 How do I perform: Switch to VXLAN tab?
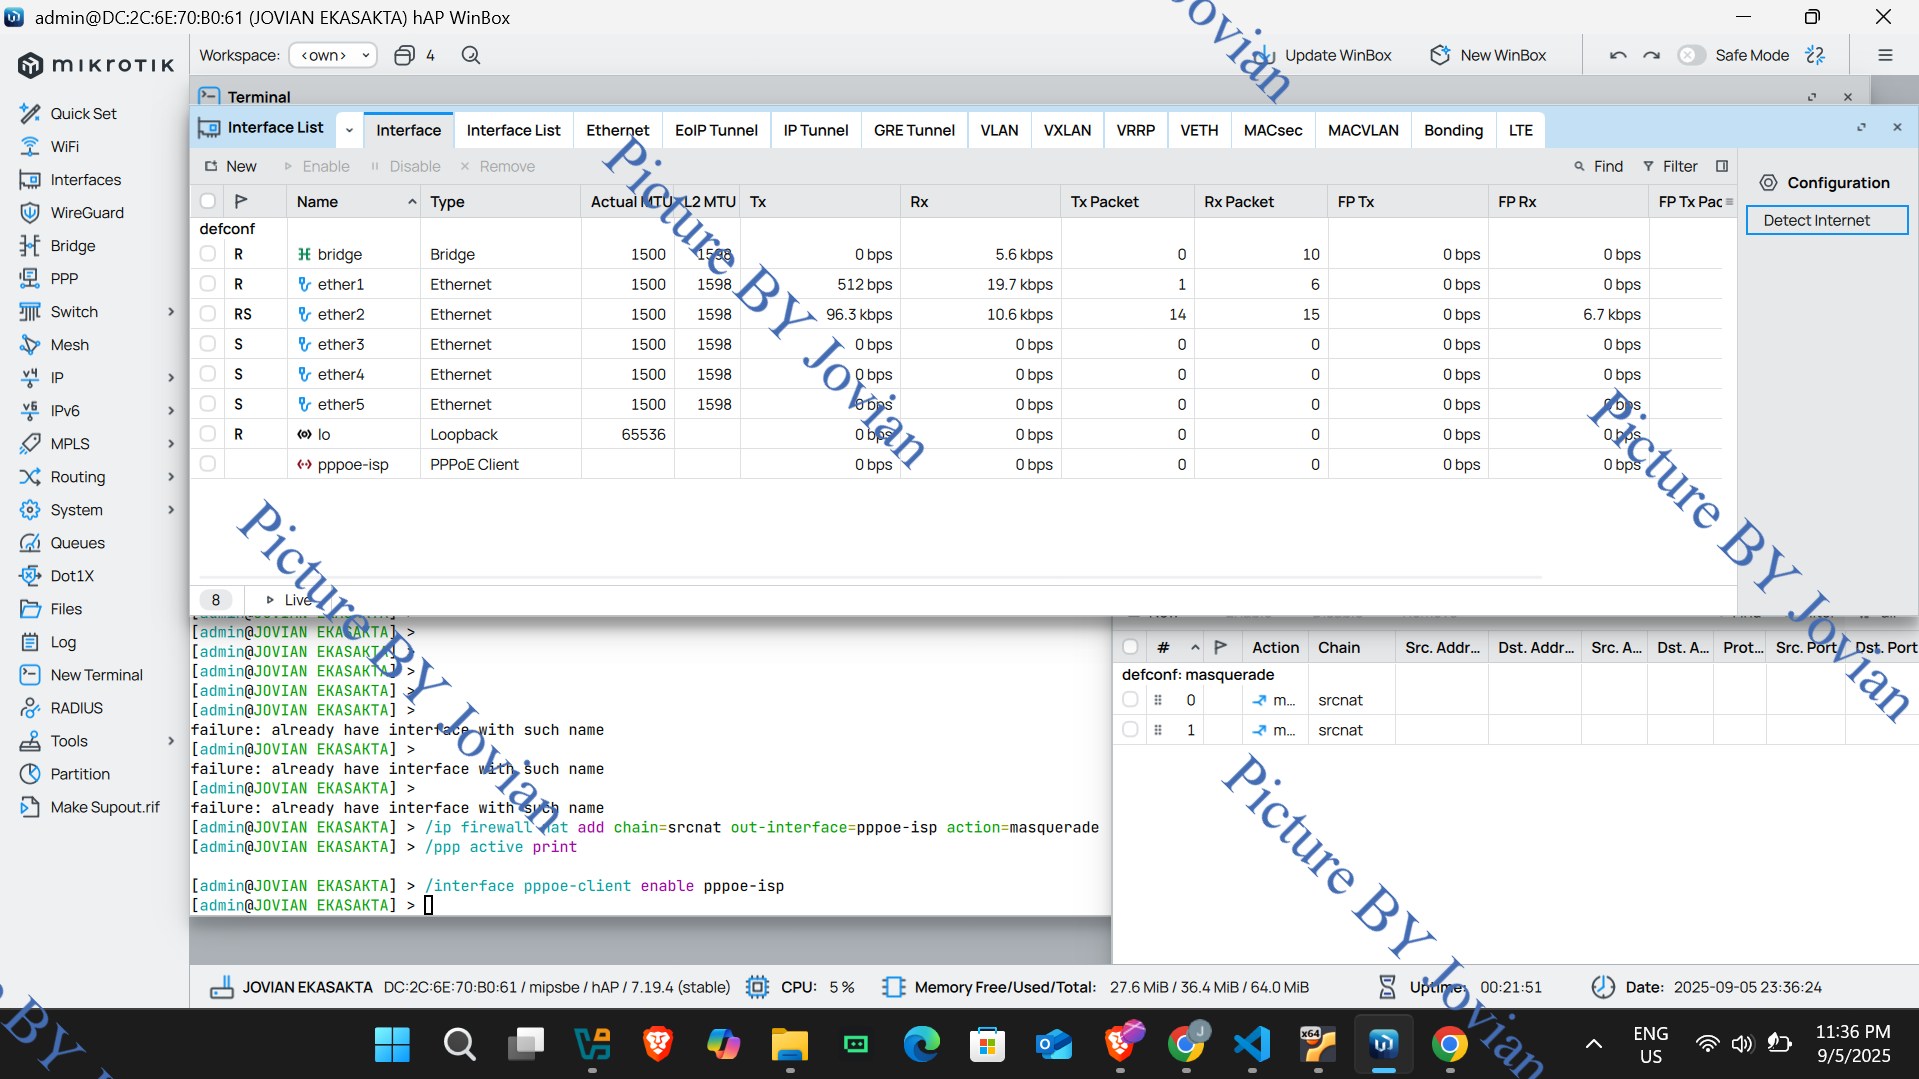(1067, 130)
